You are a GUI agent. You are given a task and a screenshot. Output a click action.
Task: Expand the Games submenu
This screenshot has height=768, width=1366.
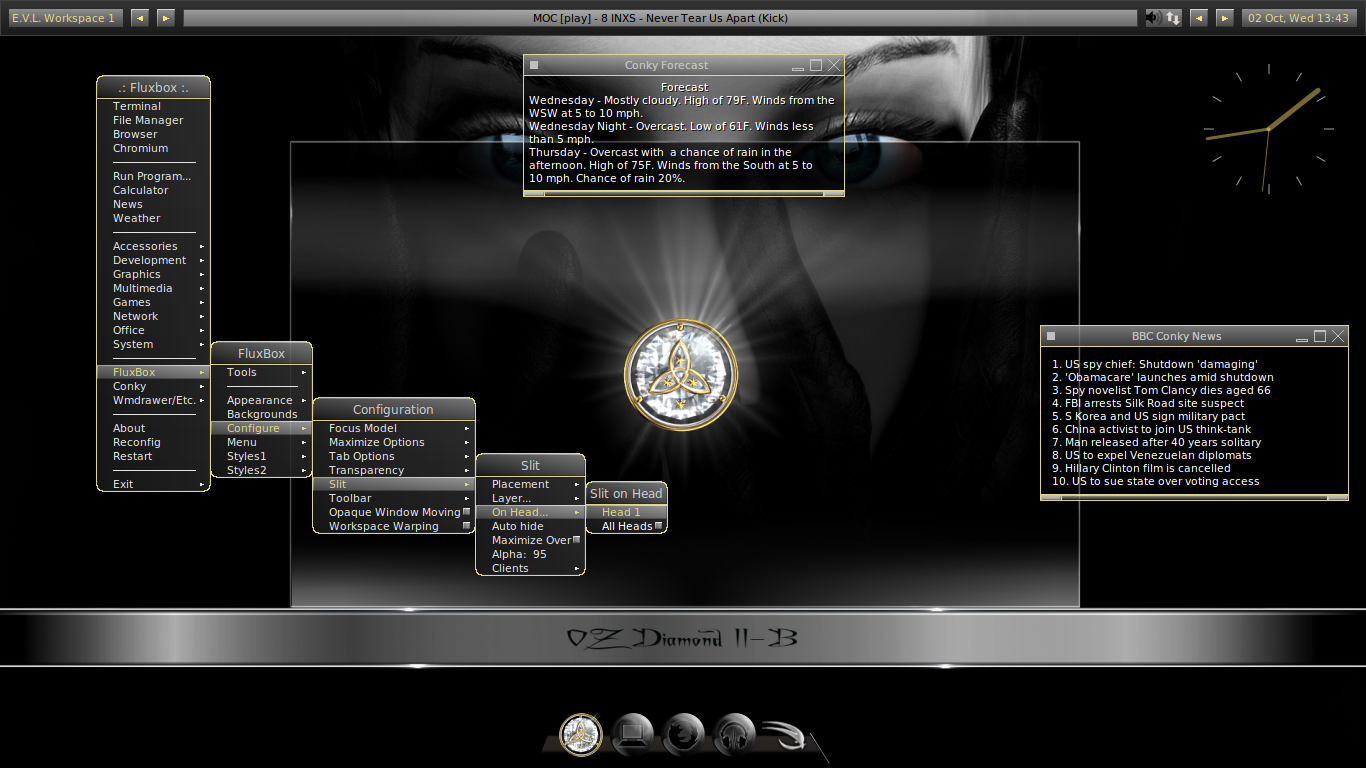pos(153,302)
